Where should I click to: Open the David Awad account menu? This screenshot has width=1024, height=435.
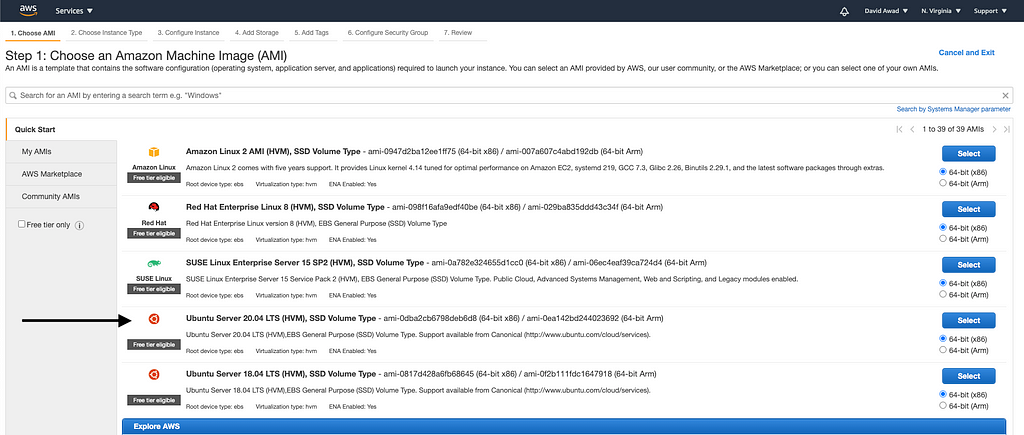click(x=886, y=11)
